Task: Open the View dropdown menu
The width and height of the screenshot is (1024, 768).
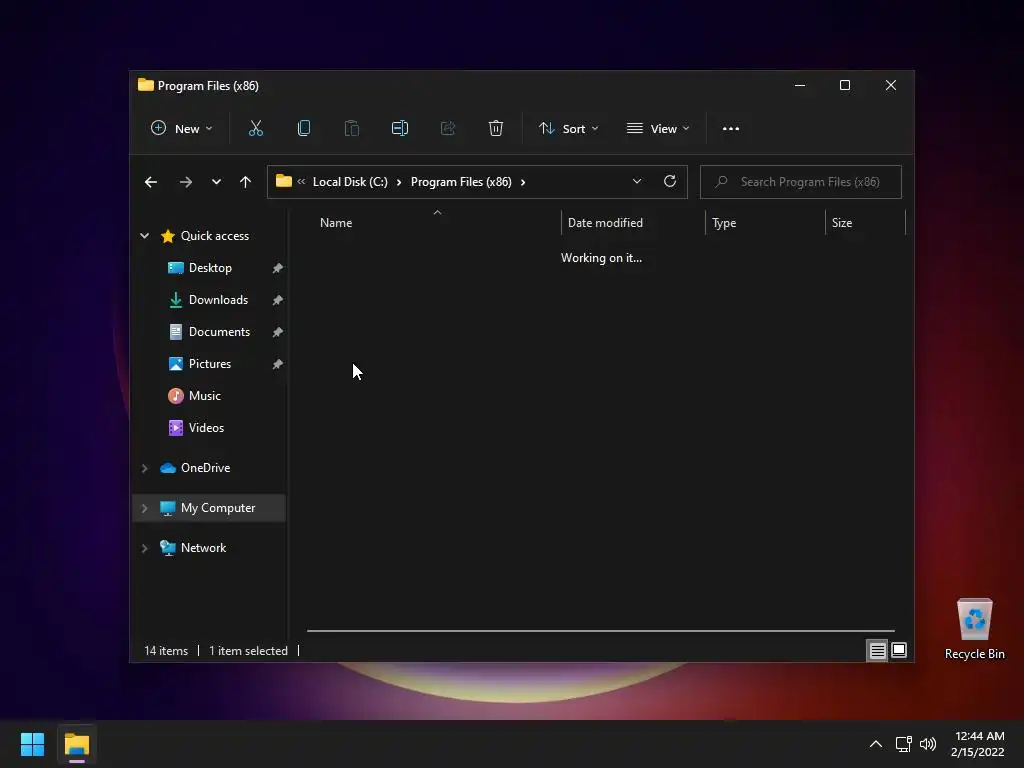Action: click(658, 129)
